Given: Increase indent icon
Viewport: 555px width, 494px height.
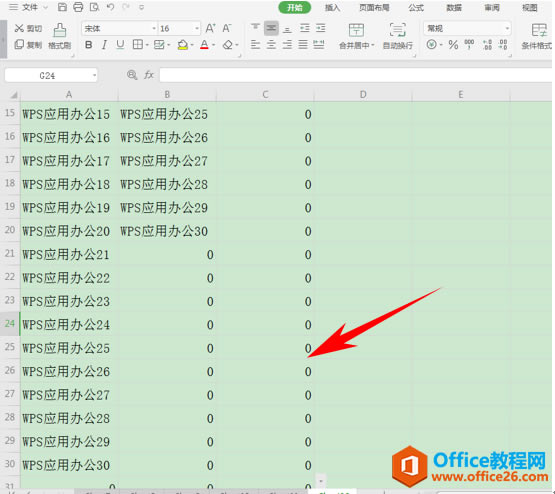Looking at the screenshot, I should click(x=321, y=28).
